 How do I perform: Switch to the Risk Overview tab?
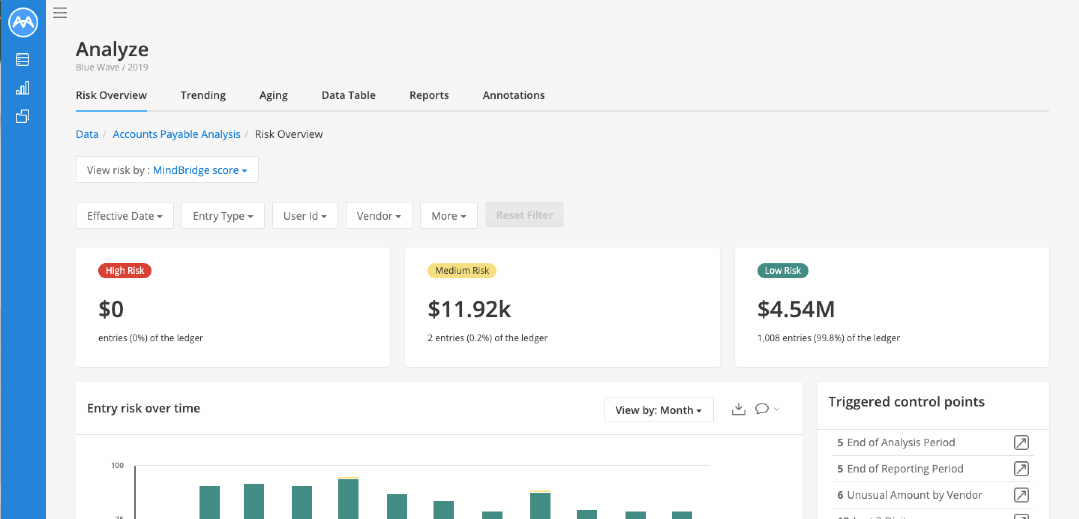coord(111,96)
